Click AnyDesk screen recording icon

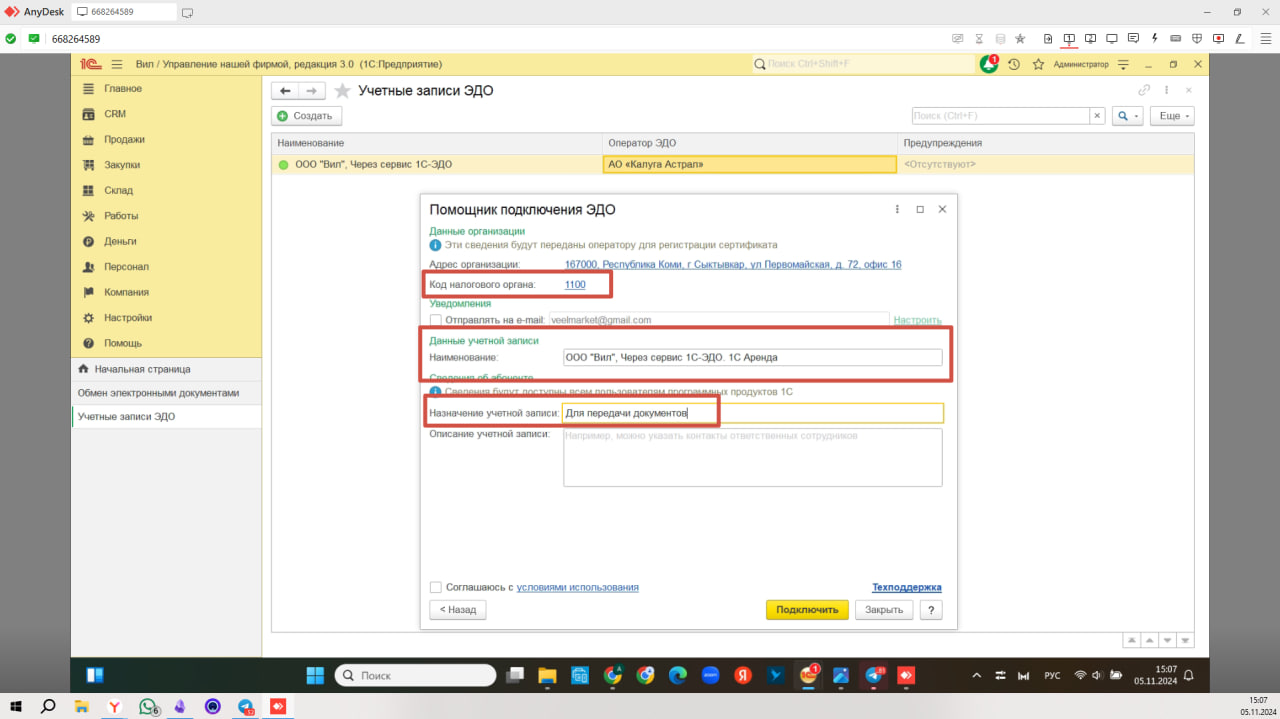point(1218,39)
